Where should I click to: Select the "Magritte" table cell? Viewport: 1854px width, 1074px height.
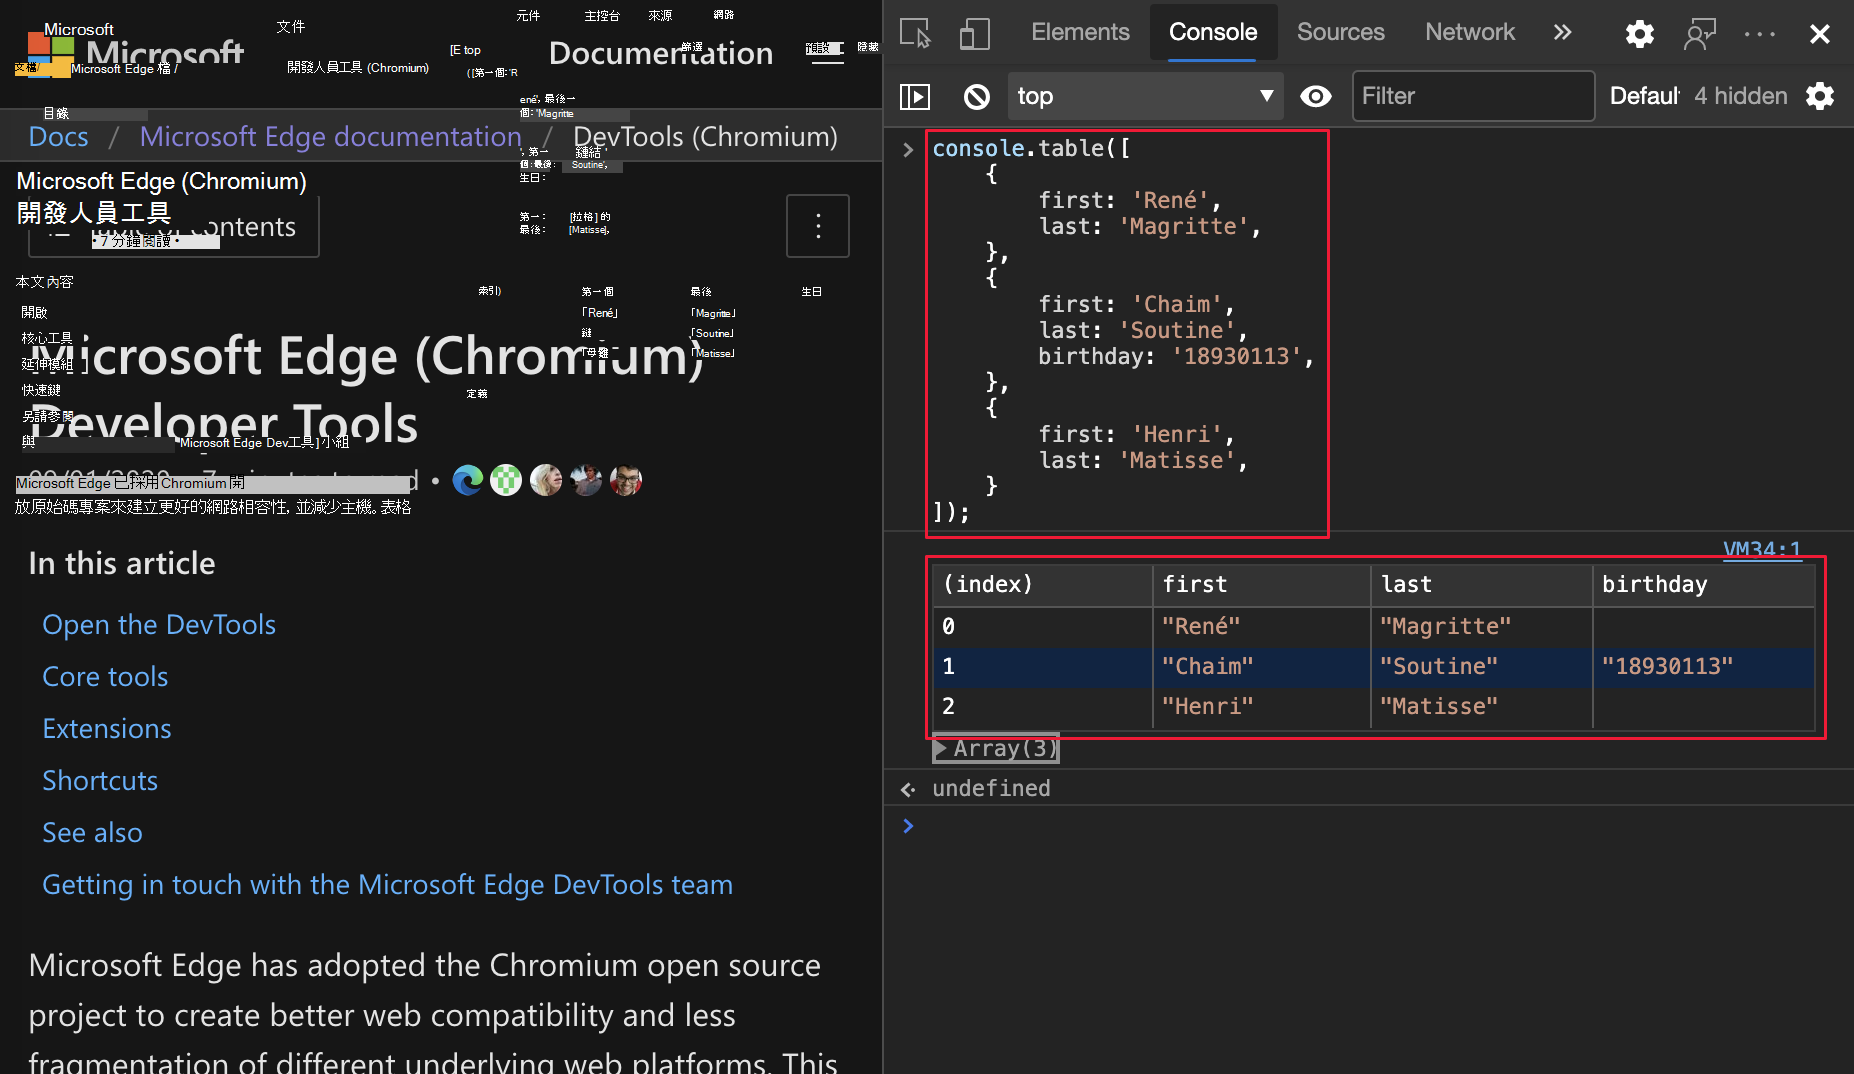pyautogui.click(x=1481, y=626)
